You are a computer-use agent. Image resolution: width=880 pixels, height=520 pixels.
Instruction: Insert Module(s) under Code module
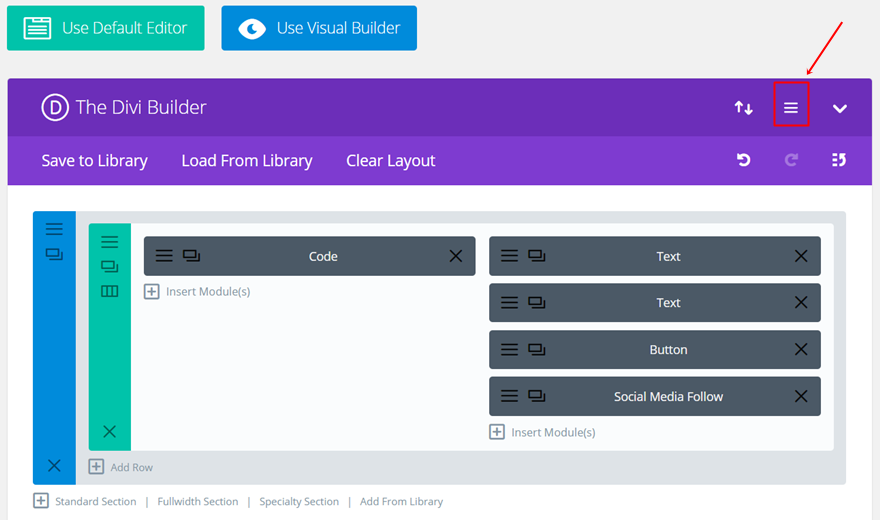pyautogui.click(x=197, y=292)
